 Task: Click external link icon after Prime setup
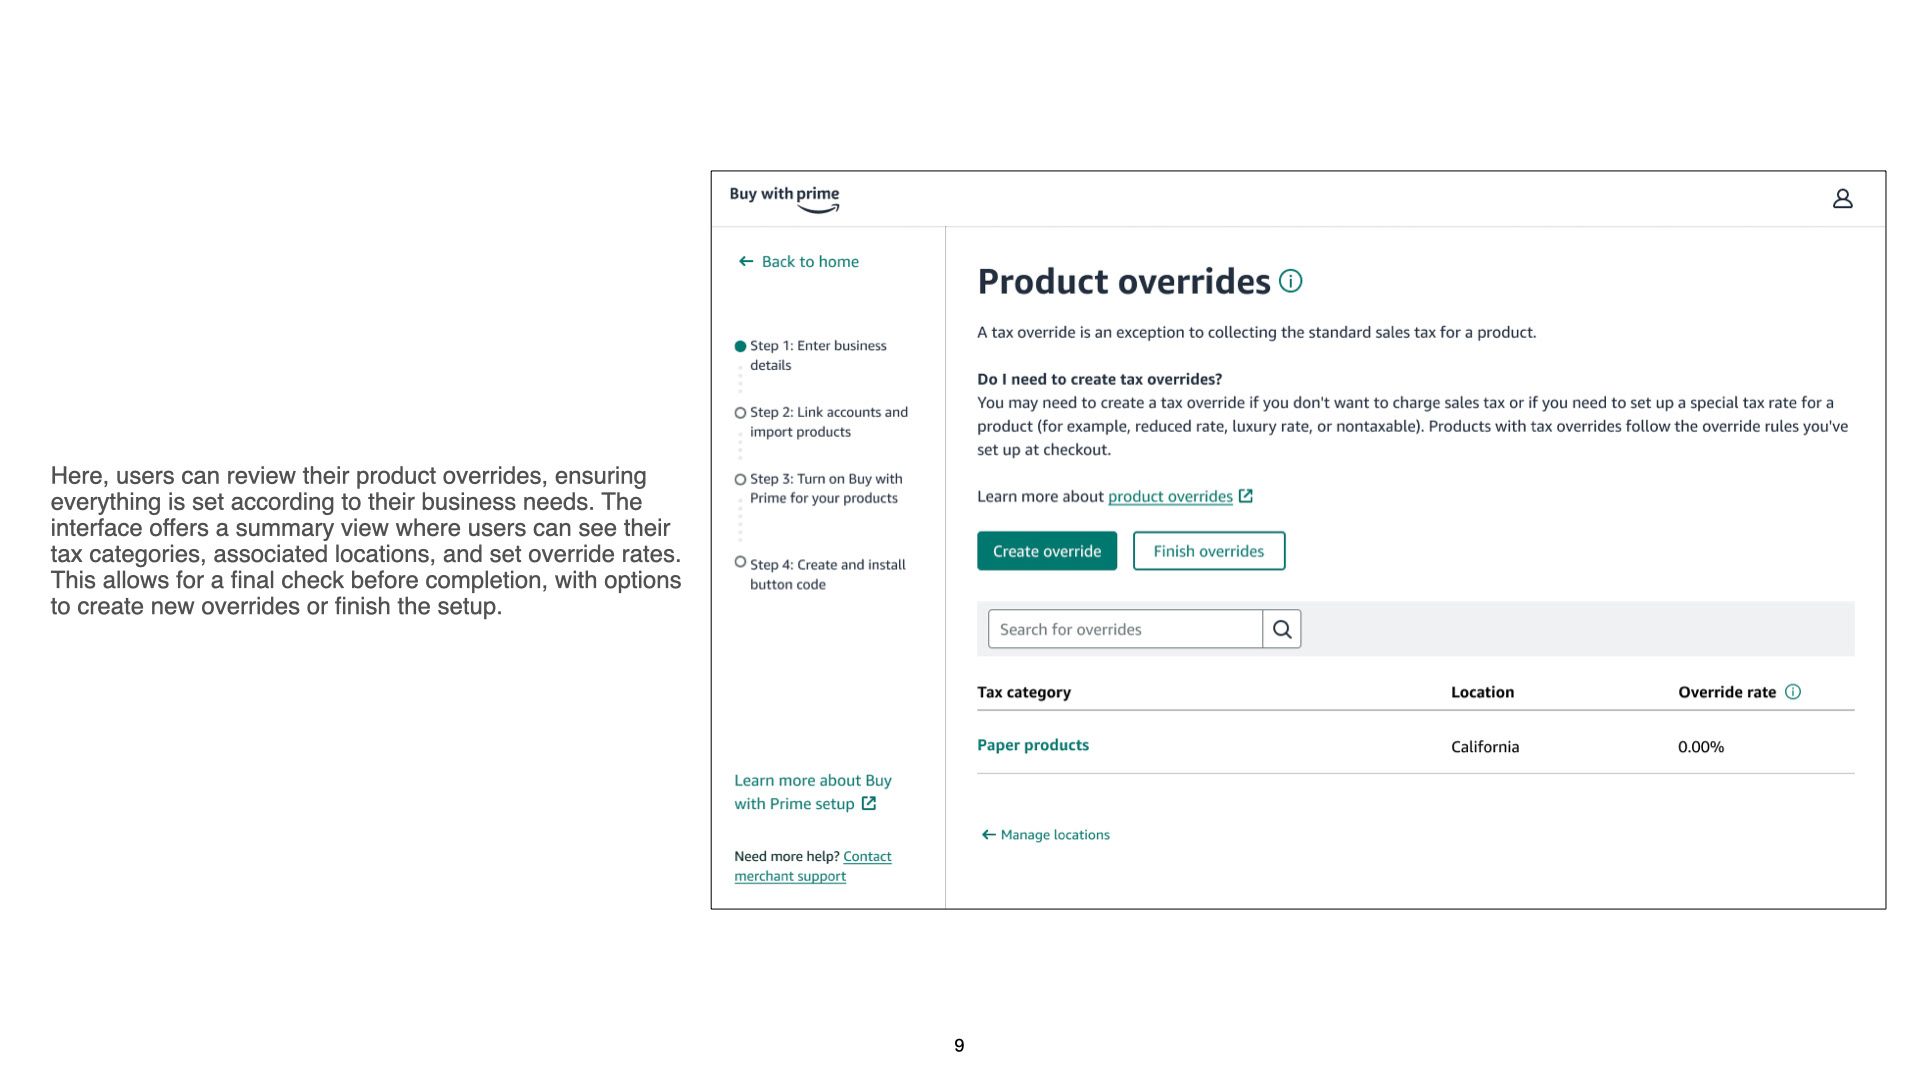pos(869,804)
